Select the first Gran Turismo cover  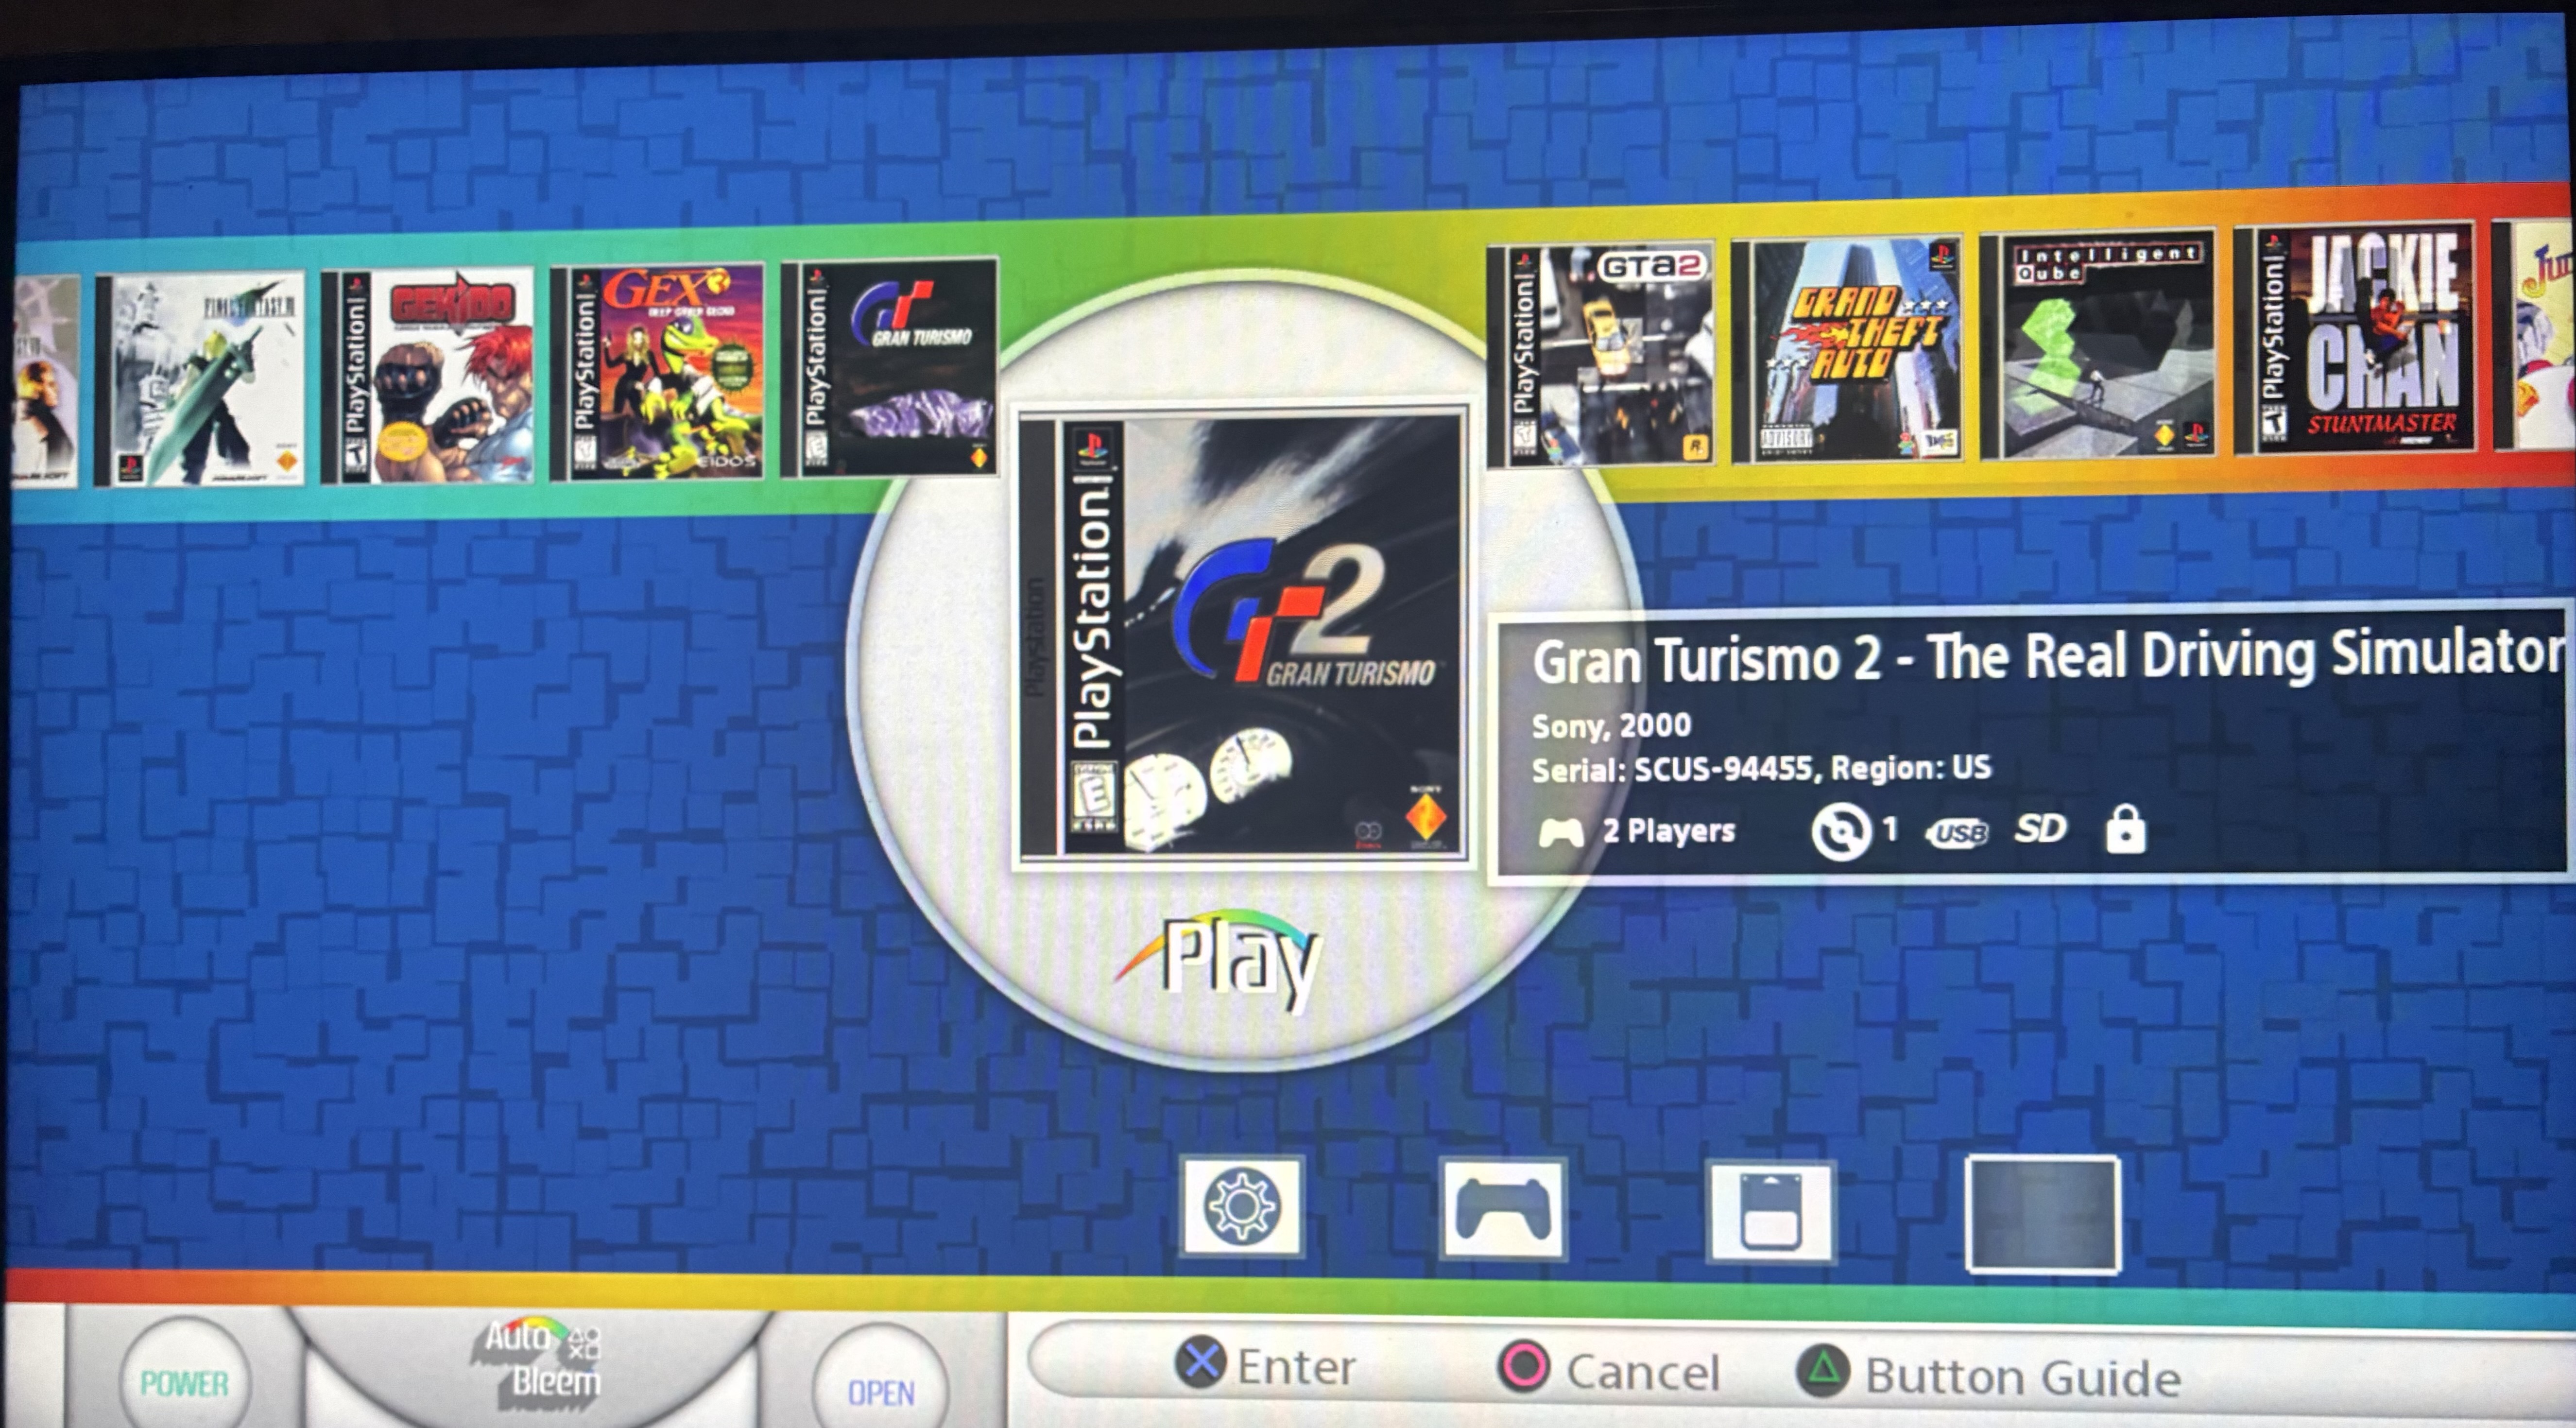click(x=890, y=367)
